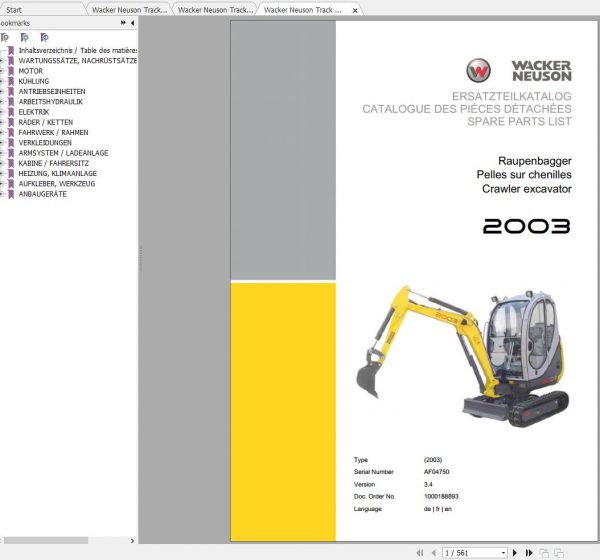Click the Wacker Neuson logo on page
The height and width of the screenshot is (560, 600).
(519, 70)
